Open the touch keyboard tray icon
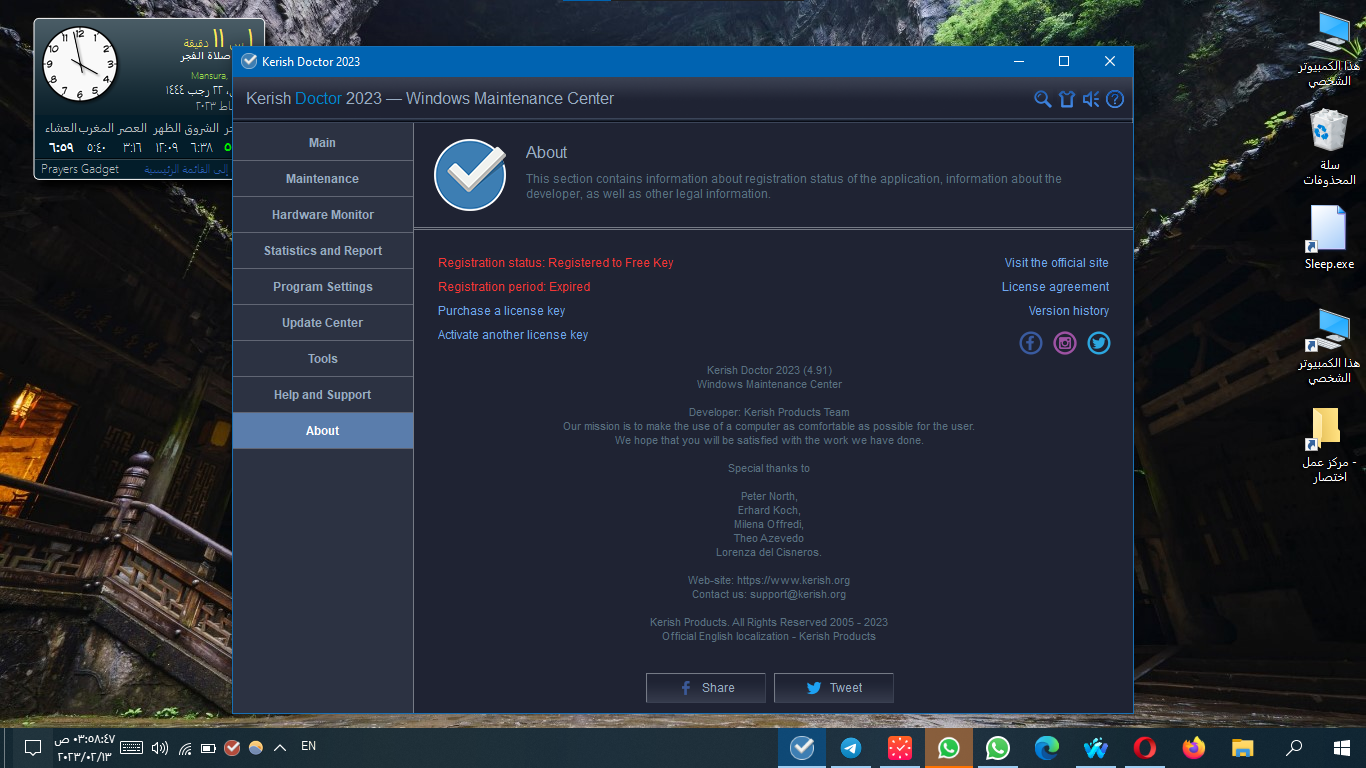The width and height of the screenshot is (1366, 768). click(x=132, y=747)
